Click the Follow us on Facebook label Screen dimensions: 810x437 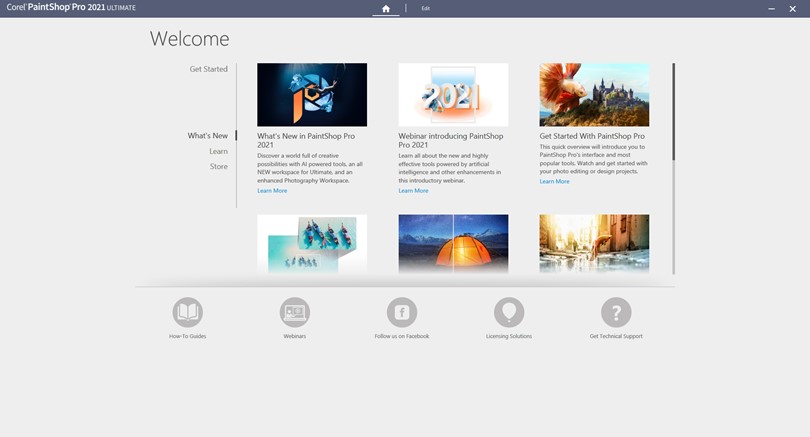402,336
